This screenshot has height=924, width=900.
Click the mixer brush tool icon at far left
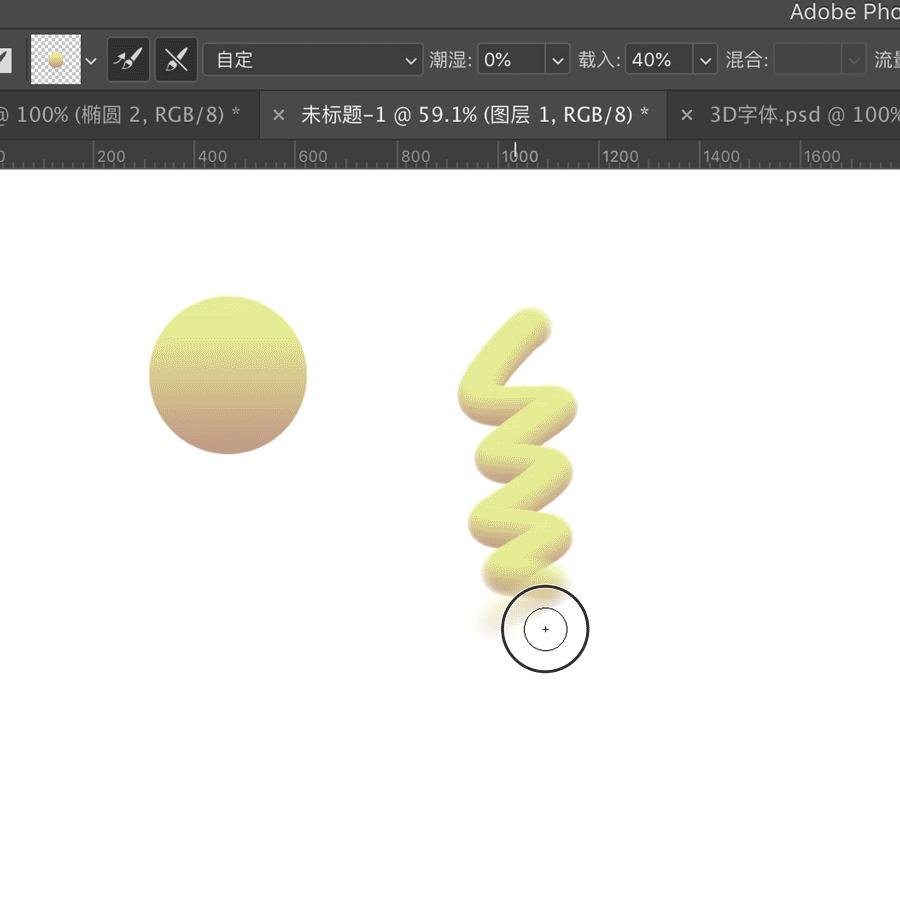(x=4, y=60)
